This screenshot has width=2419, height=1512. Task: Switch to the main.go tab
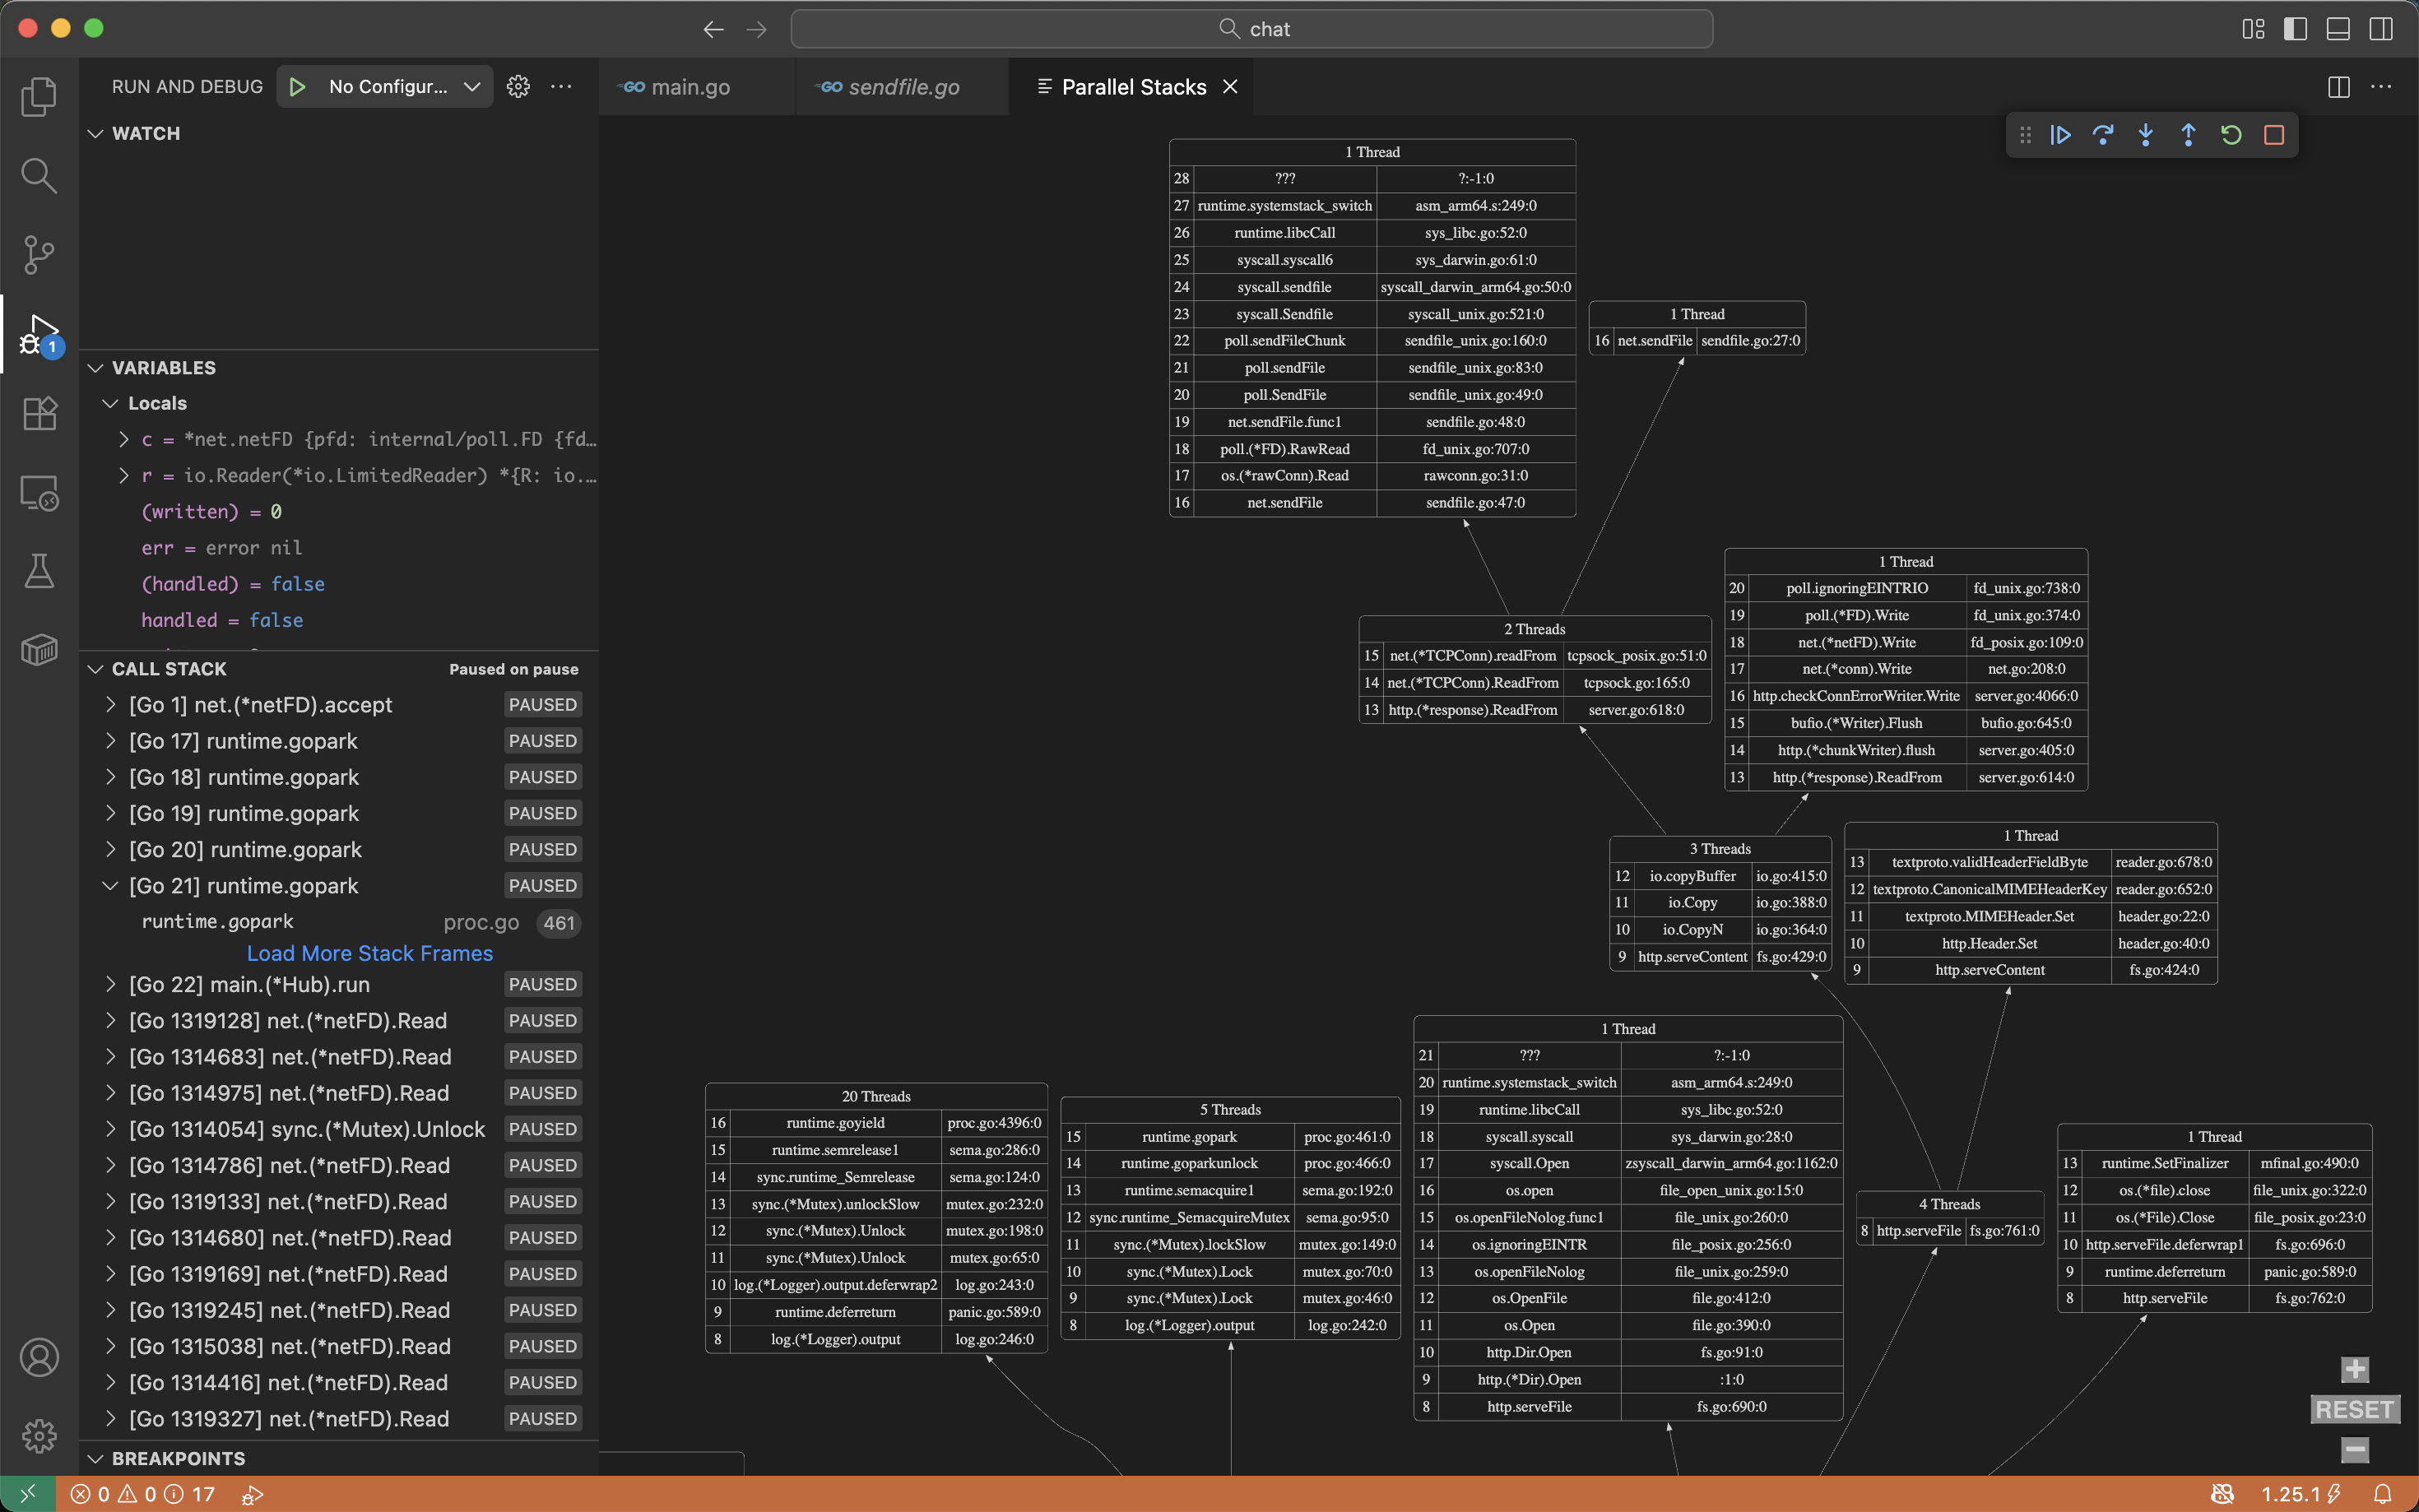click(690, 87)
